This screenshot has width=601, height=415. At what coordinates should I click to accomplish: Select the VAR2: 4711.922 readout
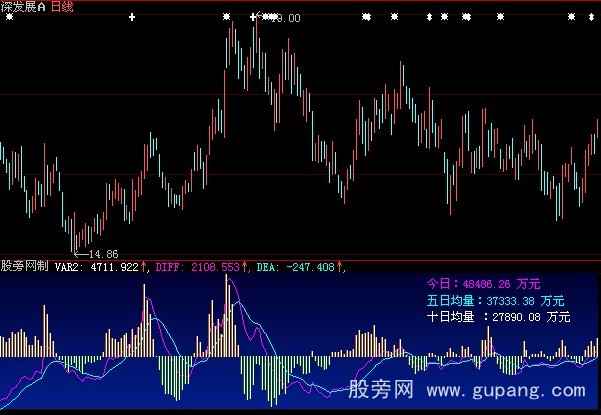96,267
